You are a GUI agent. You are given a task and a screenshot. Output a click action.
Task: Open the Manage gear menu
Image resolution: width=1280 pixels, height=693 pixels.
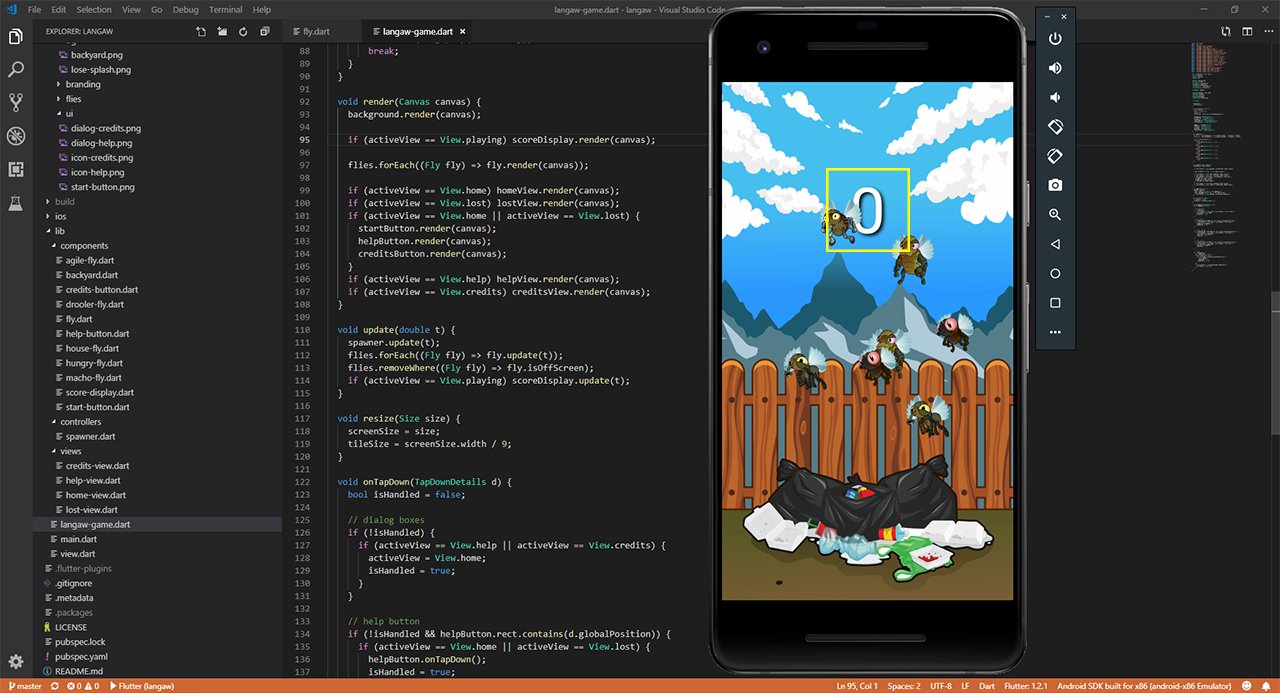[15, 661]
